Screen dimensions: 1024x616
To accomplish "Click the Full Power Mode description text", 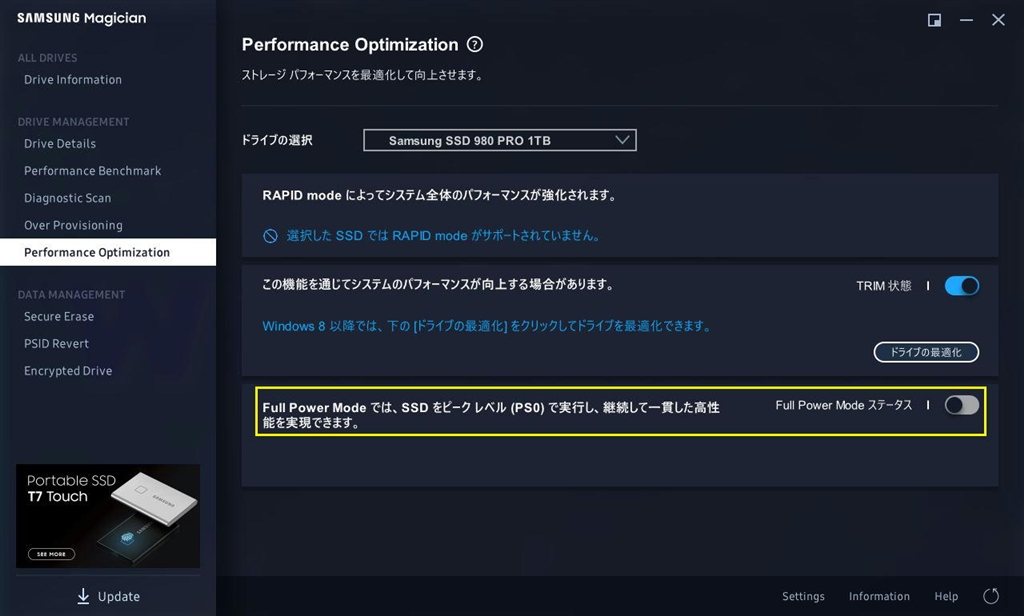I will 491,415.
